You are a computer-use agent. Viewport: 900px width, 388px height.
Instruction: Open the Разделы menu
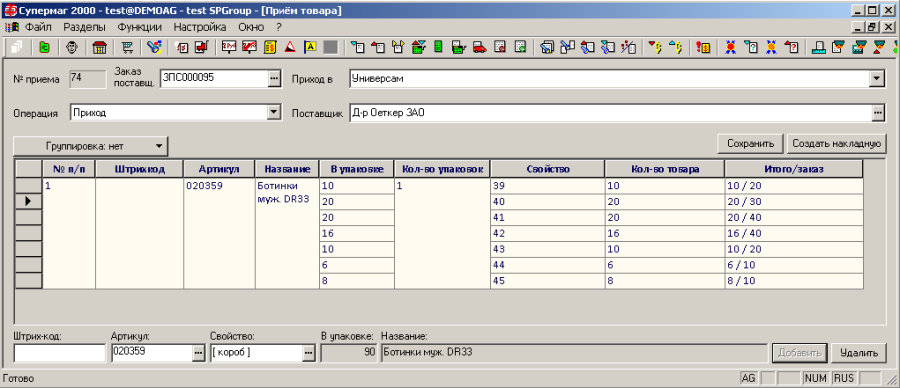(84, 27)
